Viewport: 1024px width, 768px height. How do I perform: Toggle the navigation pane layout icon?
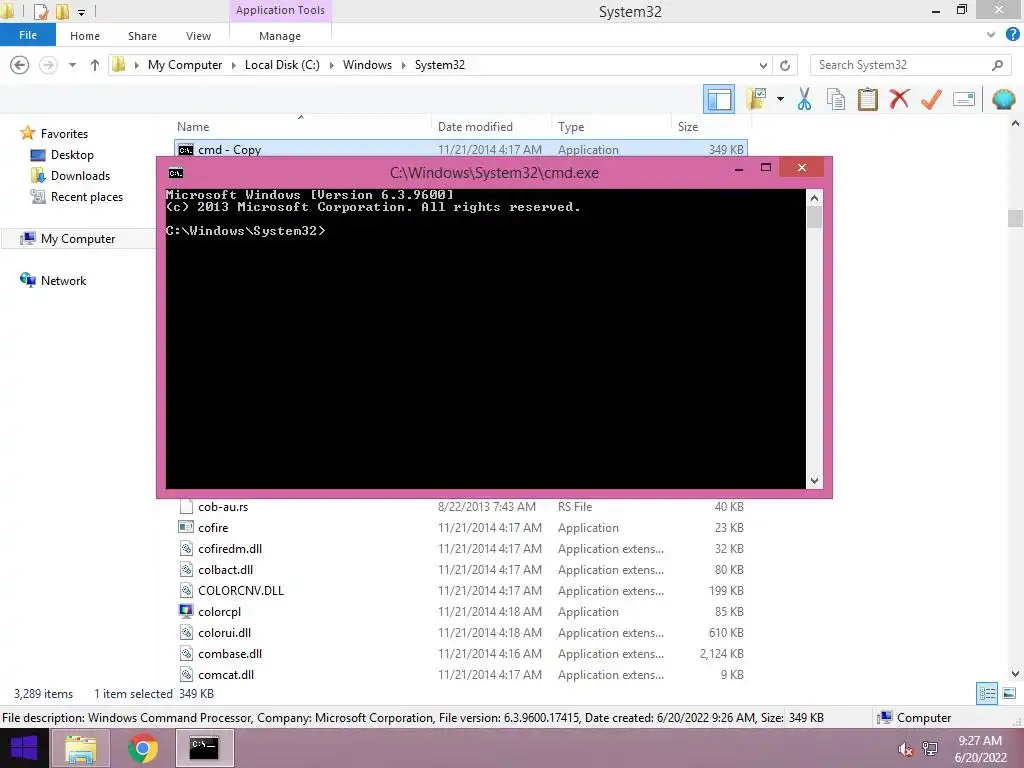pos(718,99)
